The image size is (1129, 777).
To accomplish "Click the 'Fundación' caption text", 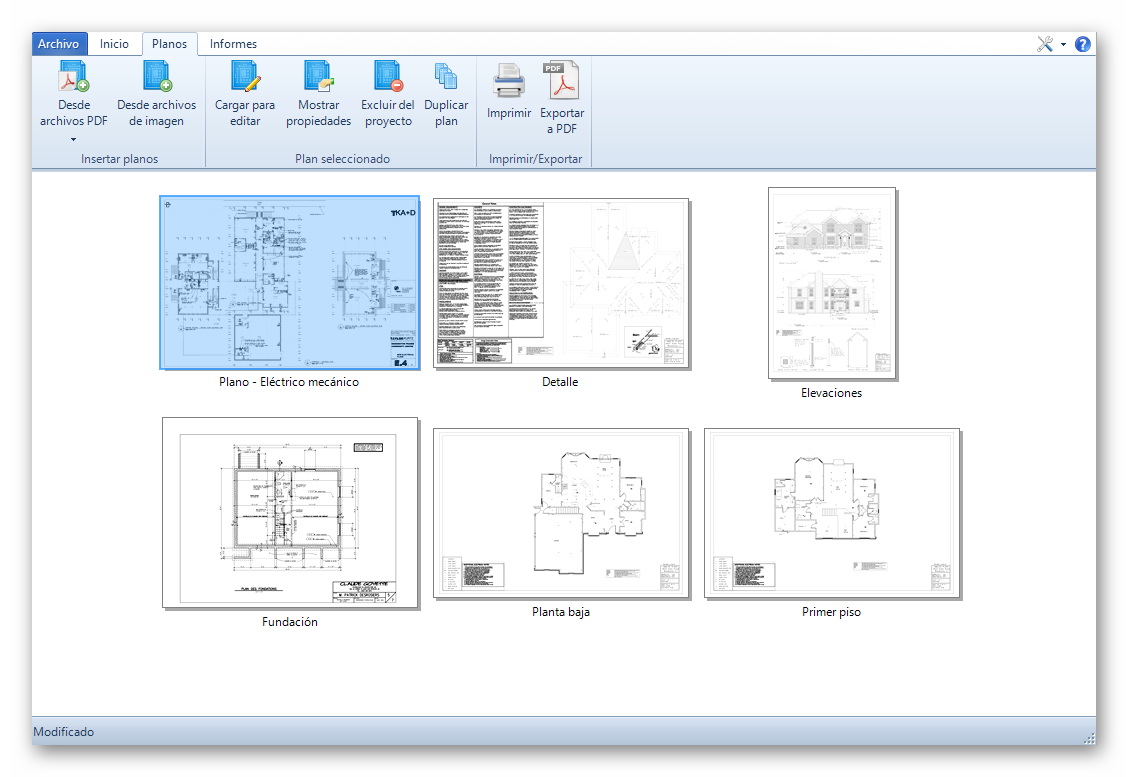I will point(289,621).
